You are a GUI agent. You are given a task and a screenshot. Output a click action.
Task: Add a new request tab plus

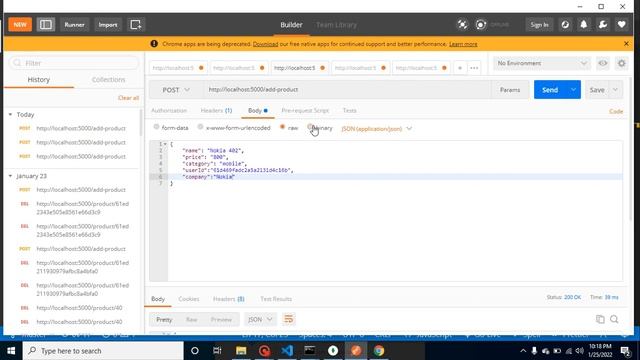(x=460, y=68)
